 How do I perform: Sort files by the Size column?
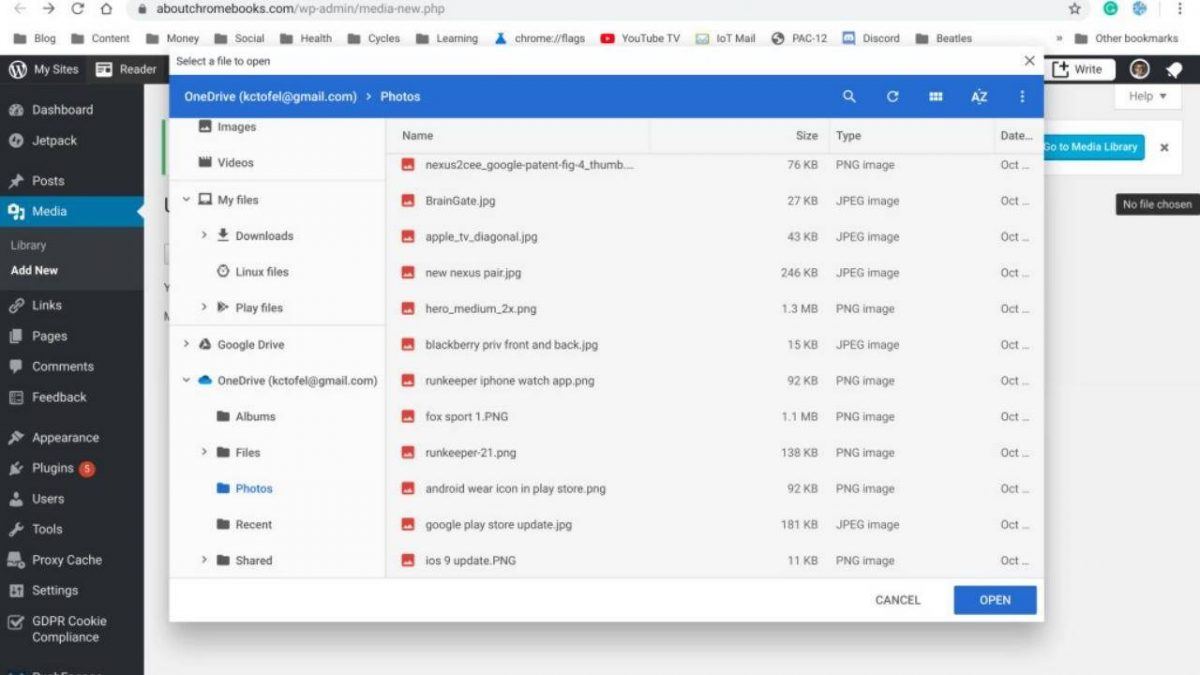pyautogui.click(x=806, y=136)
